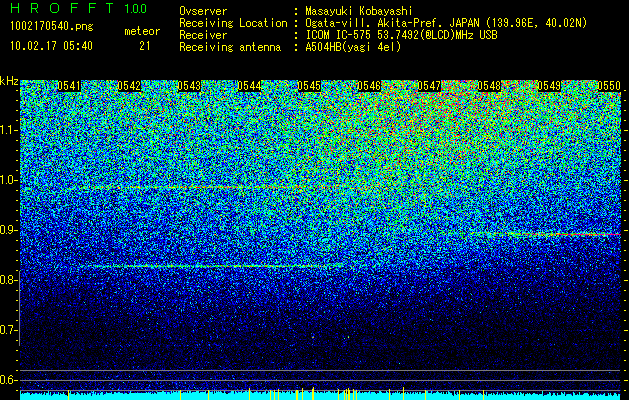Click the 0.8 frequency axis label
This screenshot has width=629, height=400.
click(x=9, y=280)
